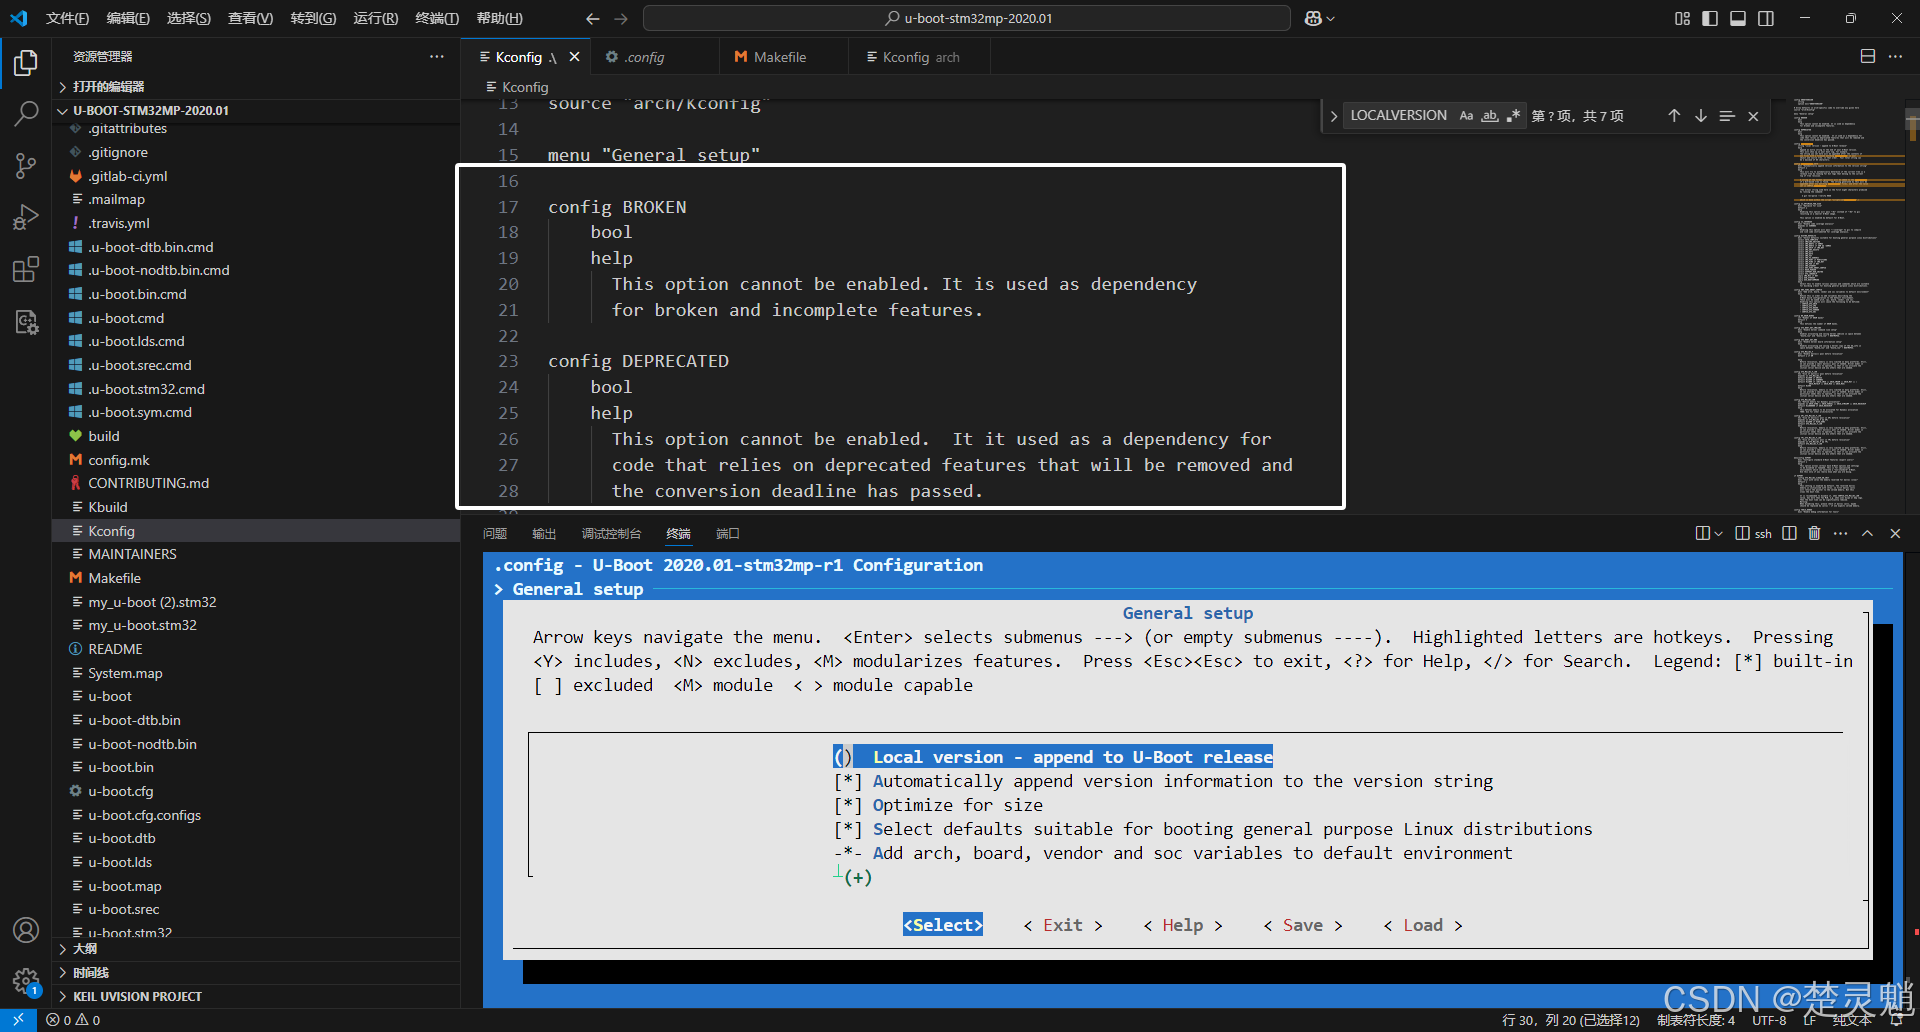This screenshot has width=1920, height=1032.
Task: Click the LOCALVERSION find input field
Action: [x=1399, y=116]
